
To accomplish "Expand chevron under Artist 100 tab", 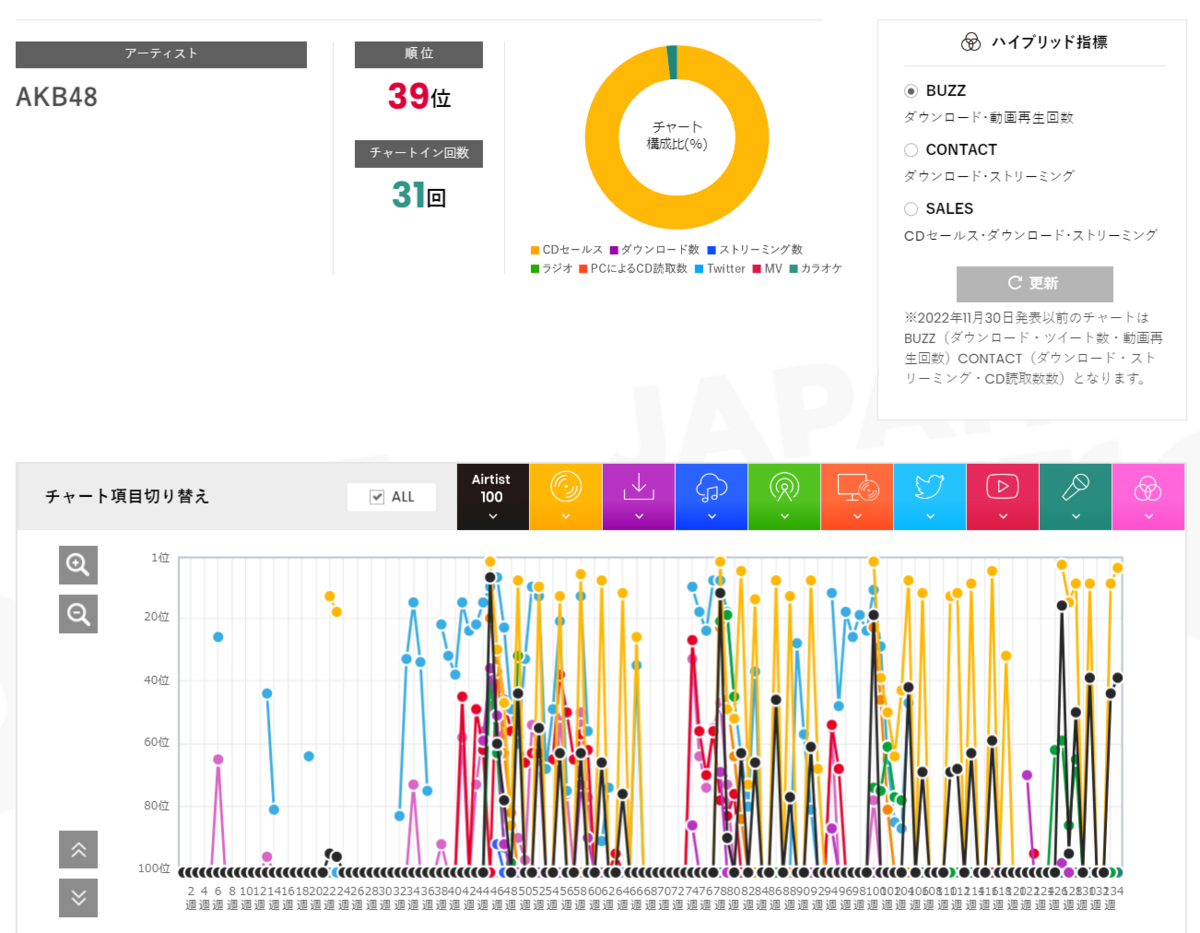I will pos(492,517).
